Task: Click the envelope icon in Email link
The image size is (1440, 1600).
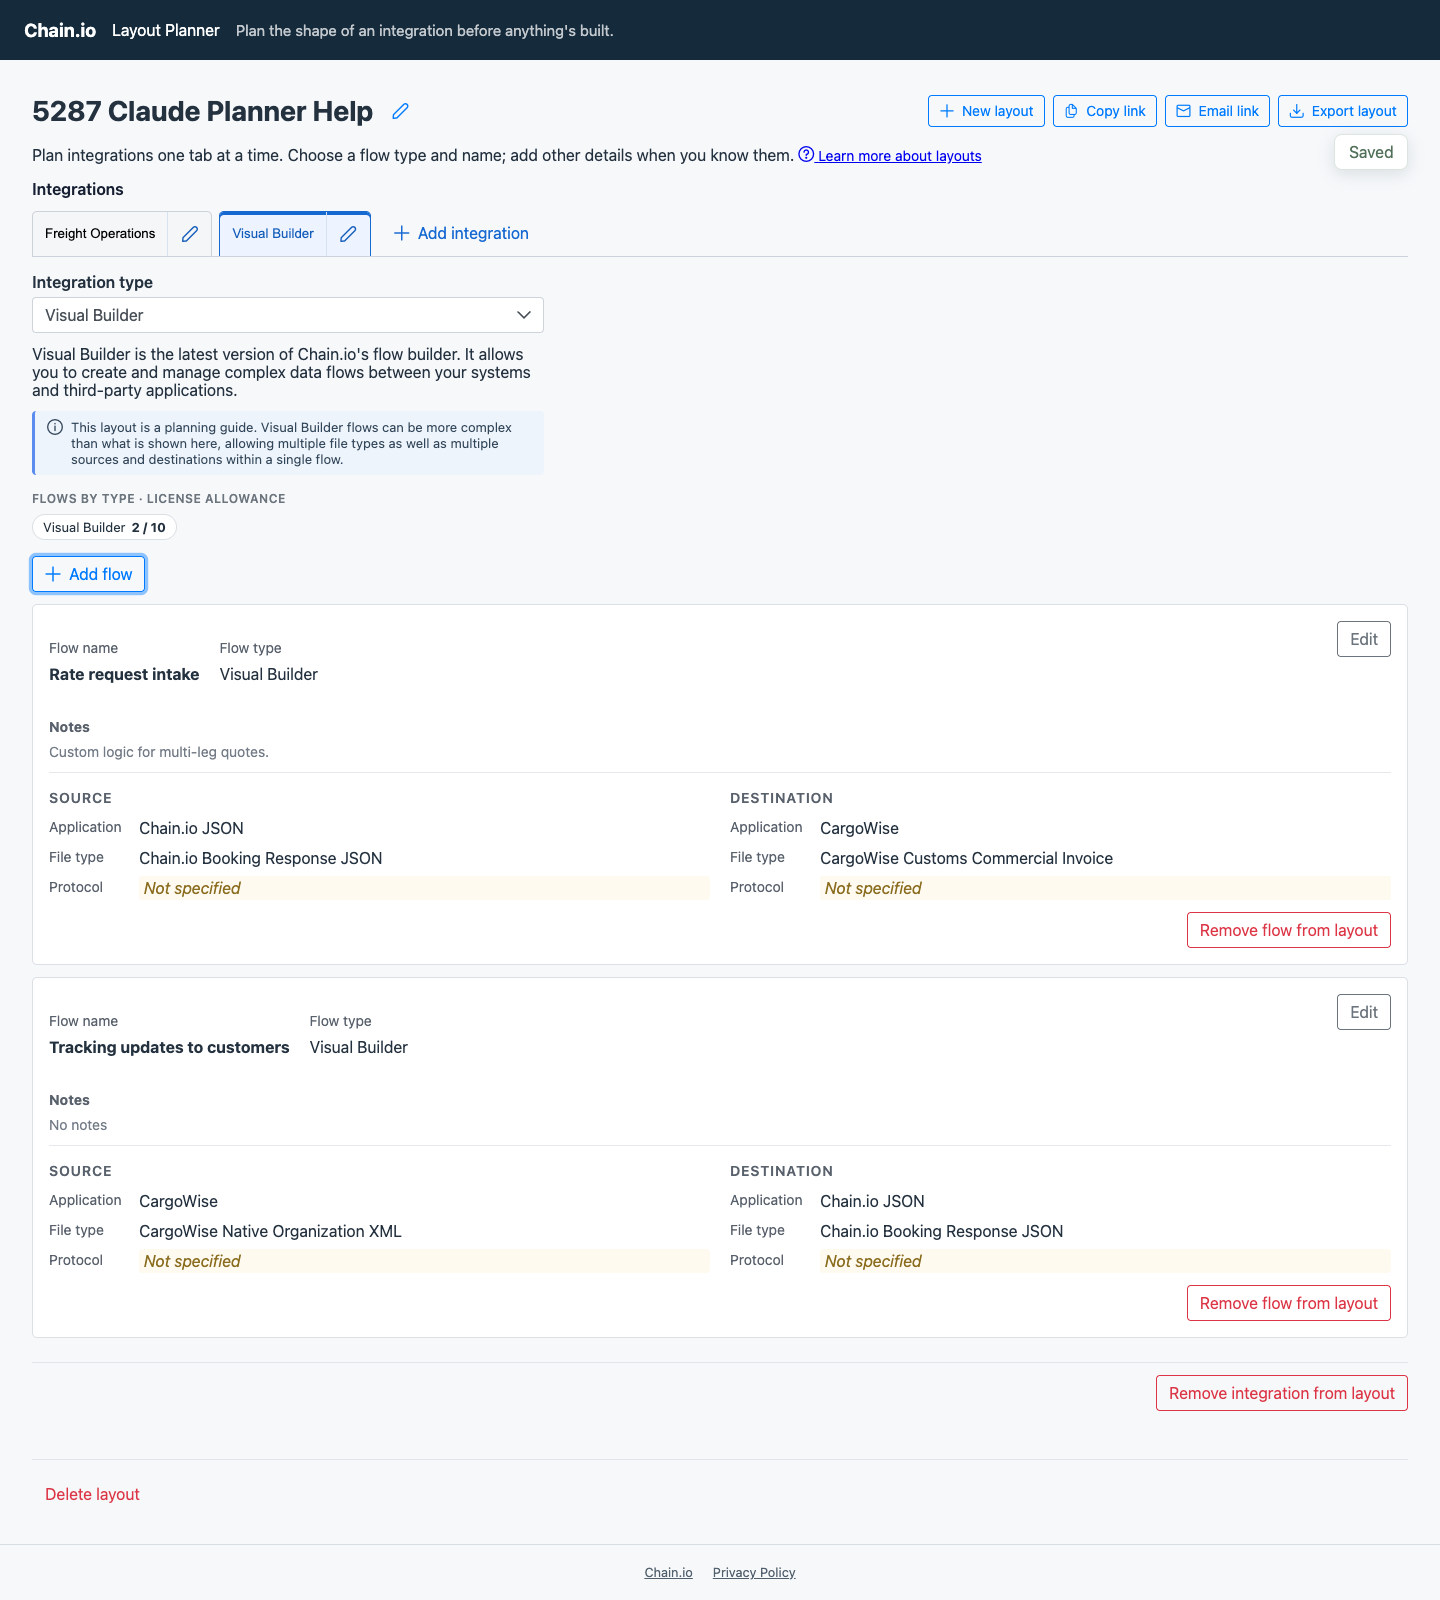Action: click(x=1183, y=111)
